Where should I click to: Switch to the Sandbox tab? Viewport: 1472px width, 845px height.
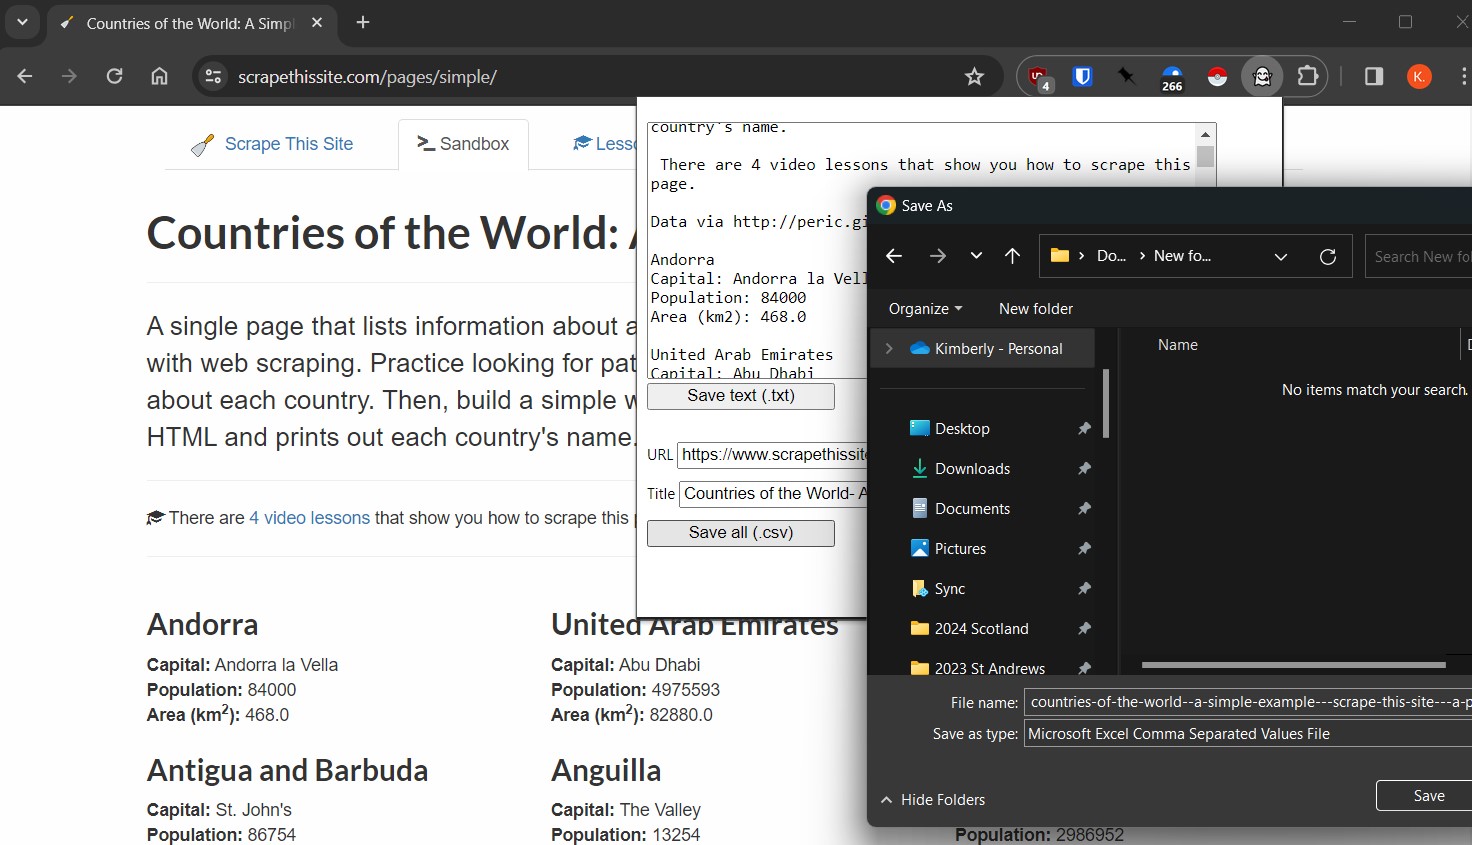tap(463, 144)
